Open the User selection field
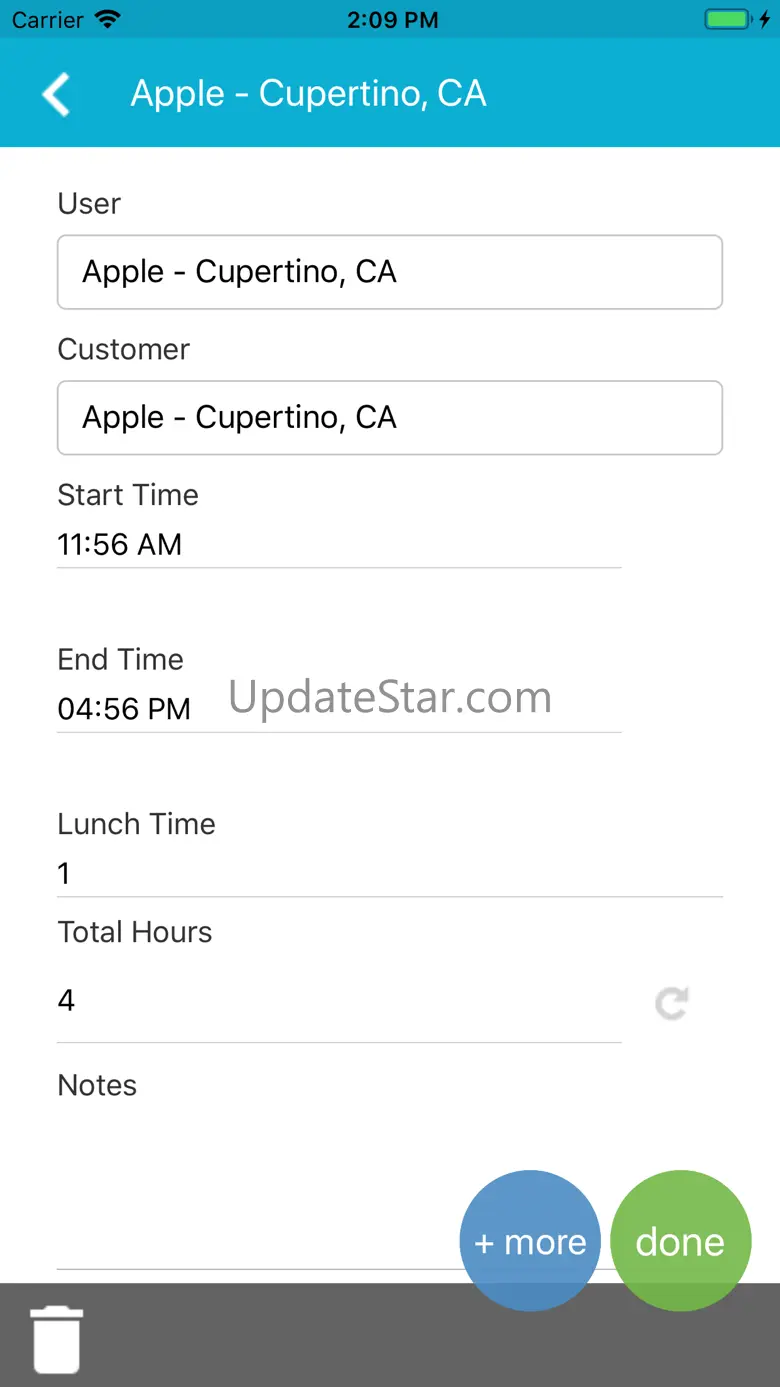This screenshot has width=780, height=1387. click(x=389, y=272)
